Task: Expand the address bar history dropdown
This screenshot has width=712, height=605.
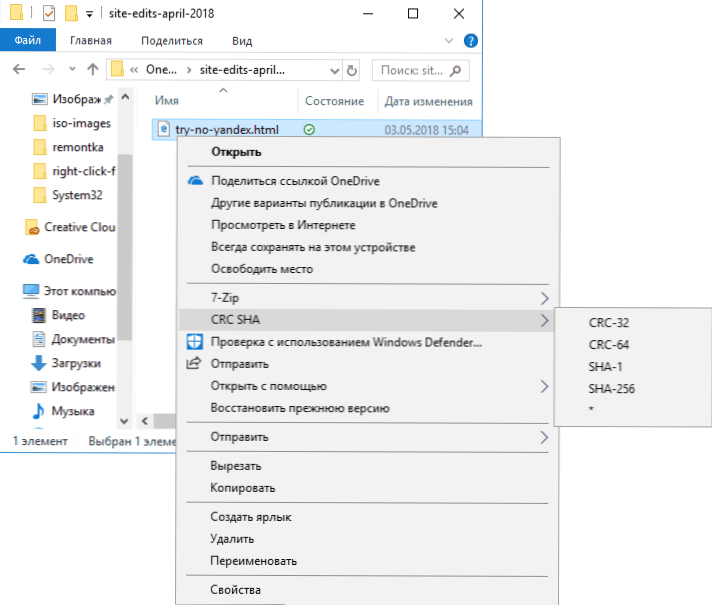Action: 335,71
